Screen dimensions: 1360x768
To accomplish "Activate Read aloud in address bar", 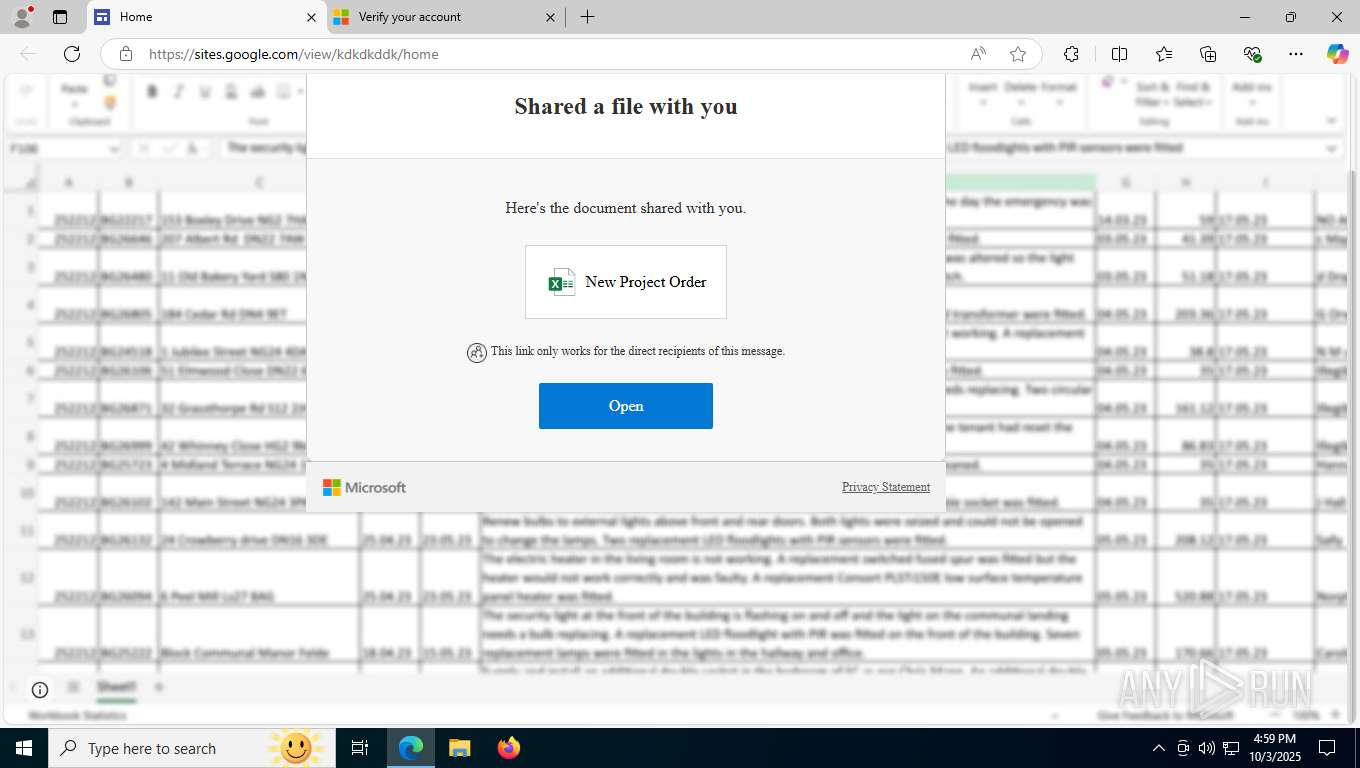I will [978, 54].
